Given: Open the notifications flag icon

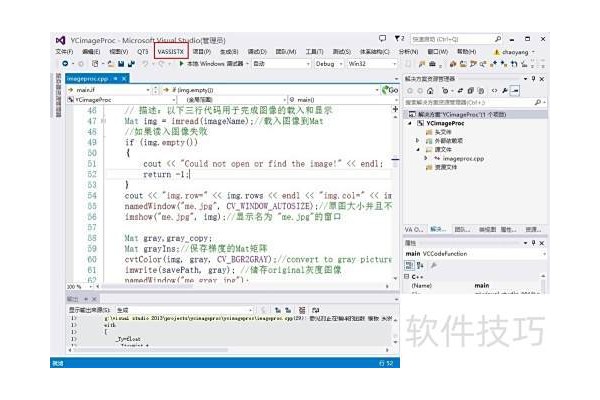Looking at the screenshot, I should (399, 38).
